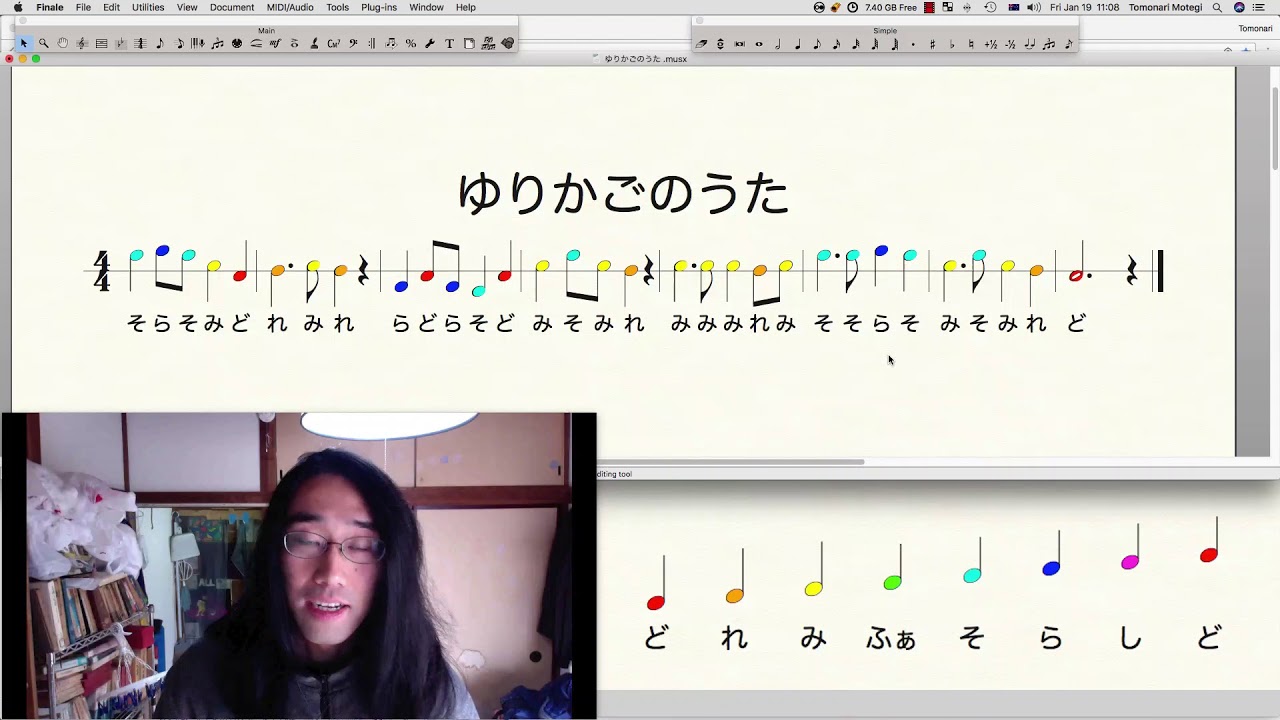Select the grace note tool
1280x720 pixels.
click(x=1068, y=44)
